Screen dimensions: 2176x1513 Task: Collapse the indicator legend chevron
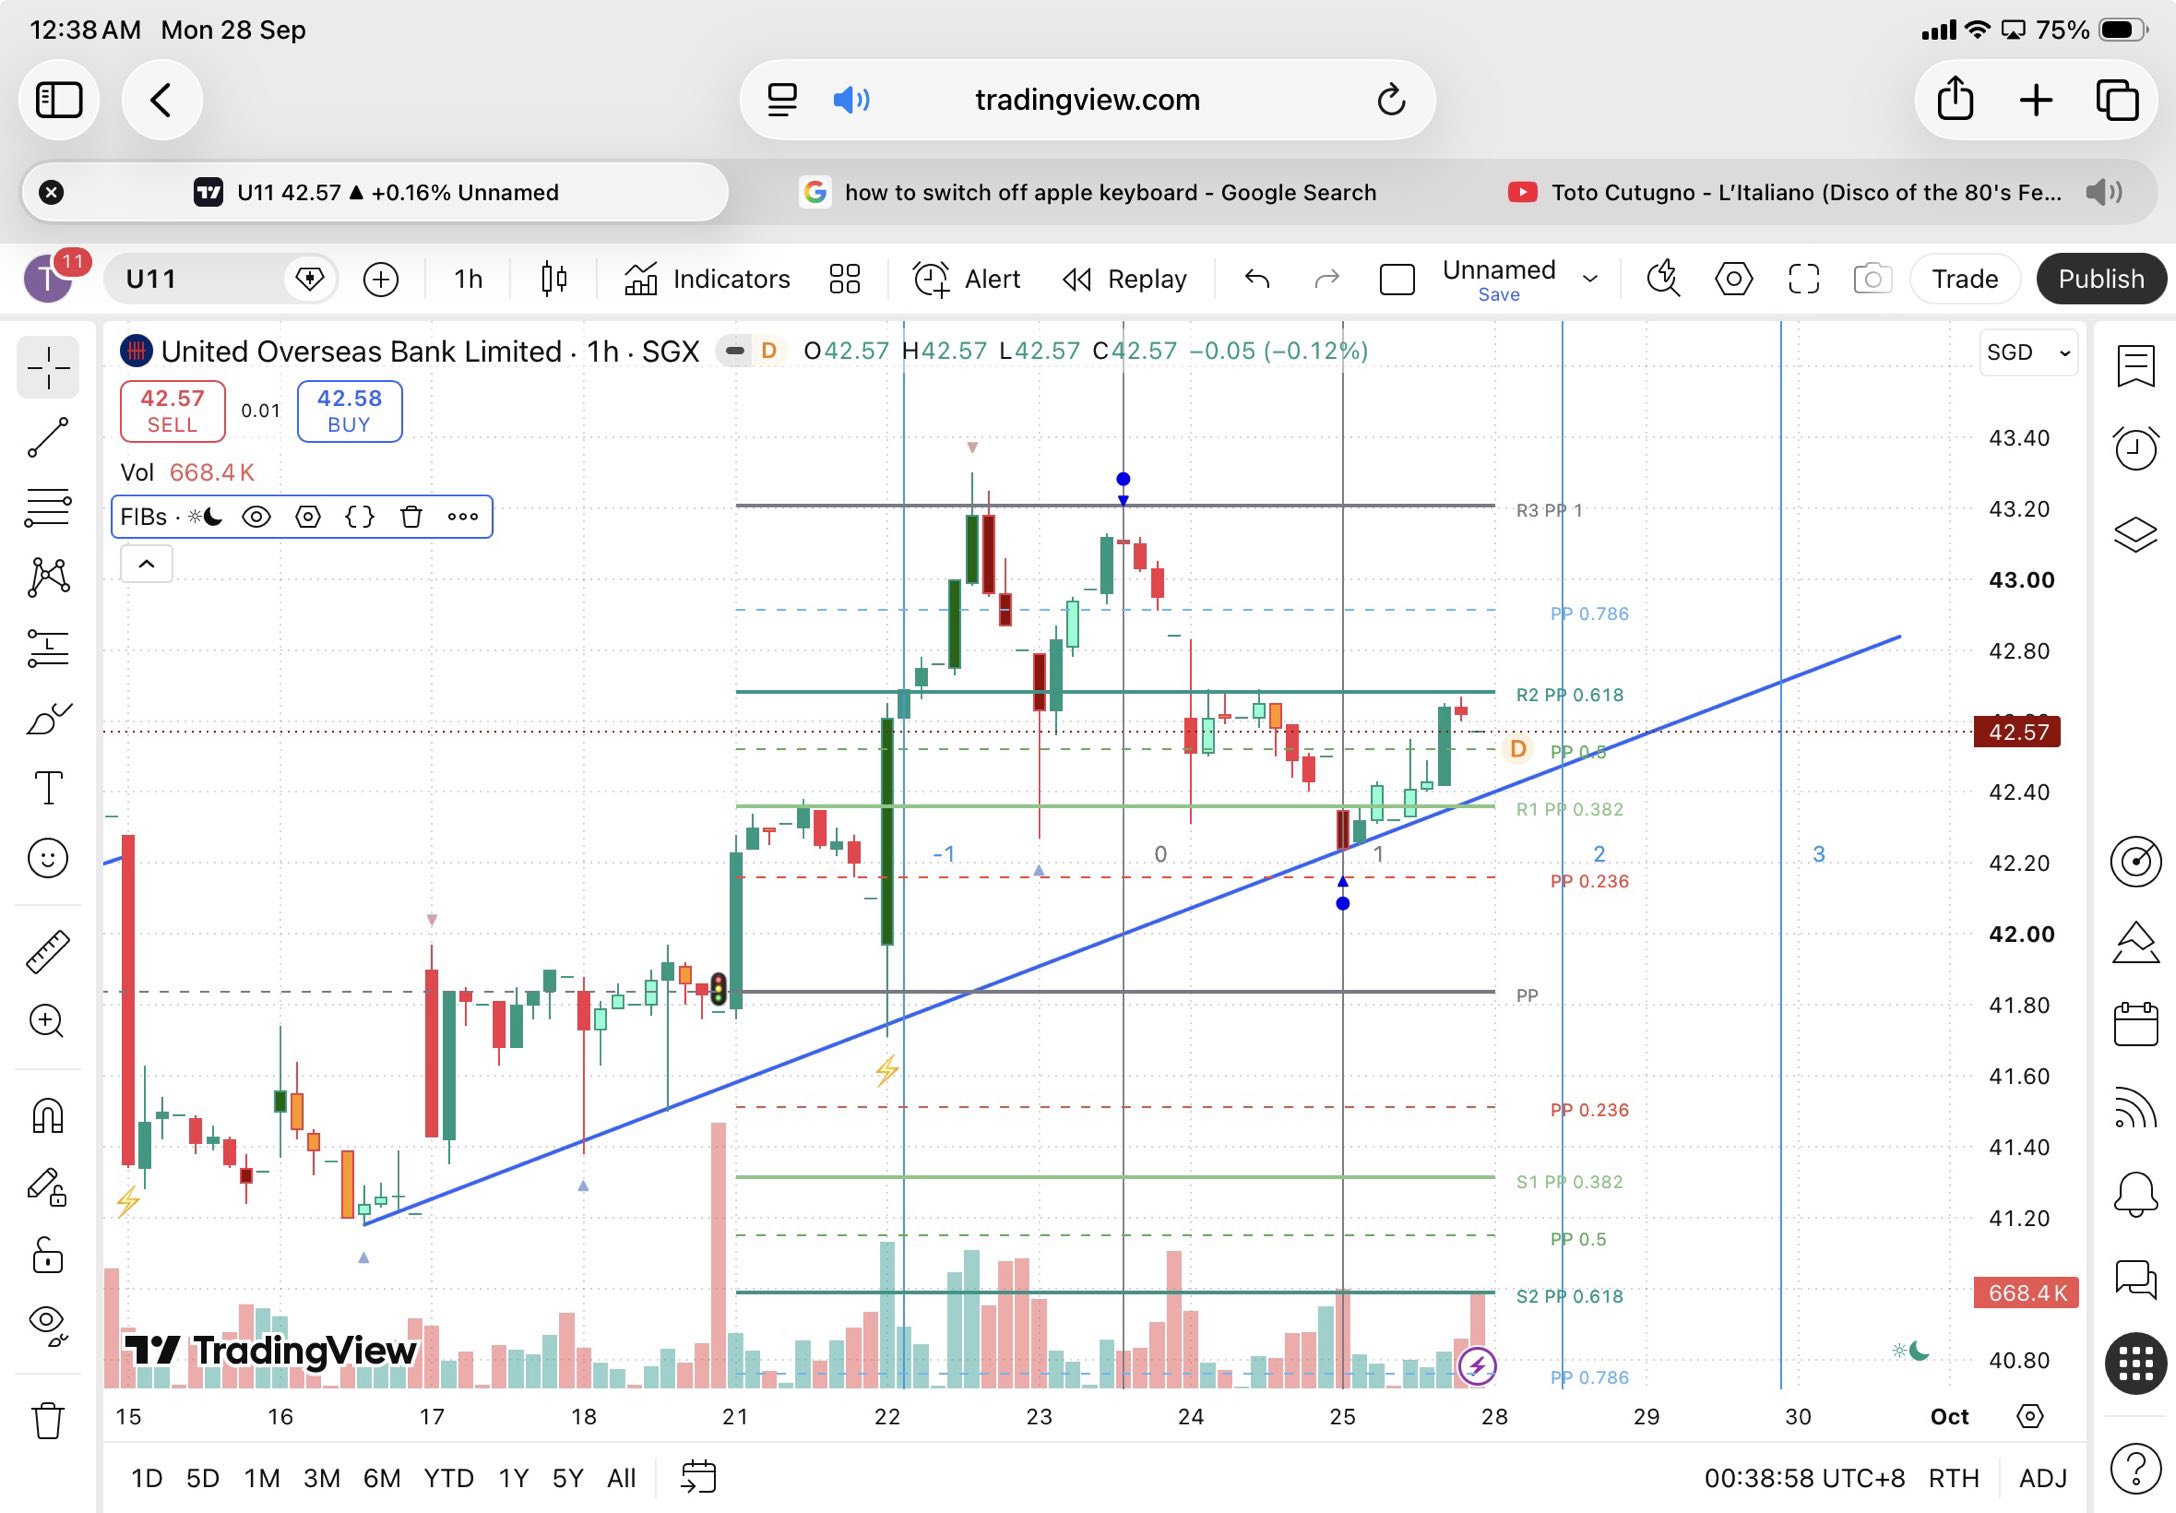146,564
